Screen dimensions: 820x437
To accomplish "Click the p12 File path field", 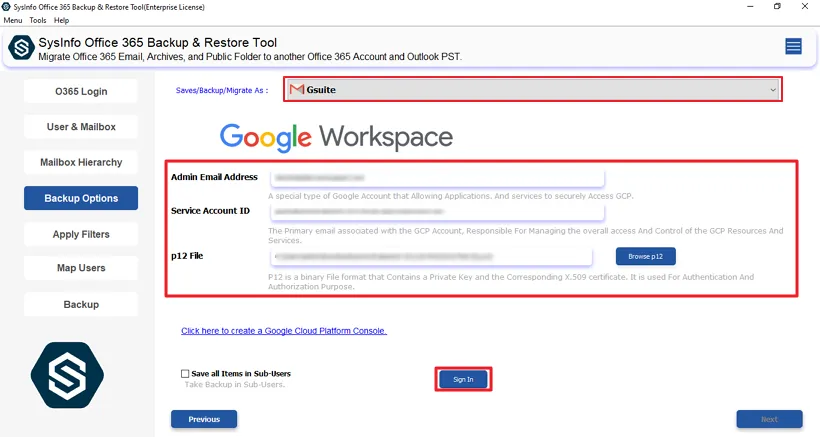I will pos(432,257).
